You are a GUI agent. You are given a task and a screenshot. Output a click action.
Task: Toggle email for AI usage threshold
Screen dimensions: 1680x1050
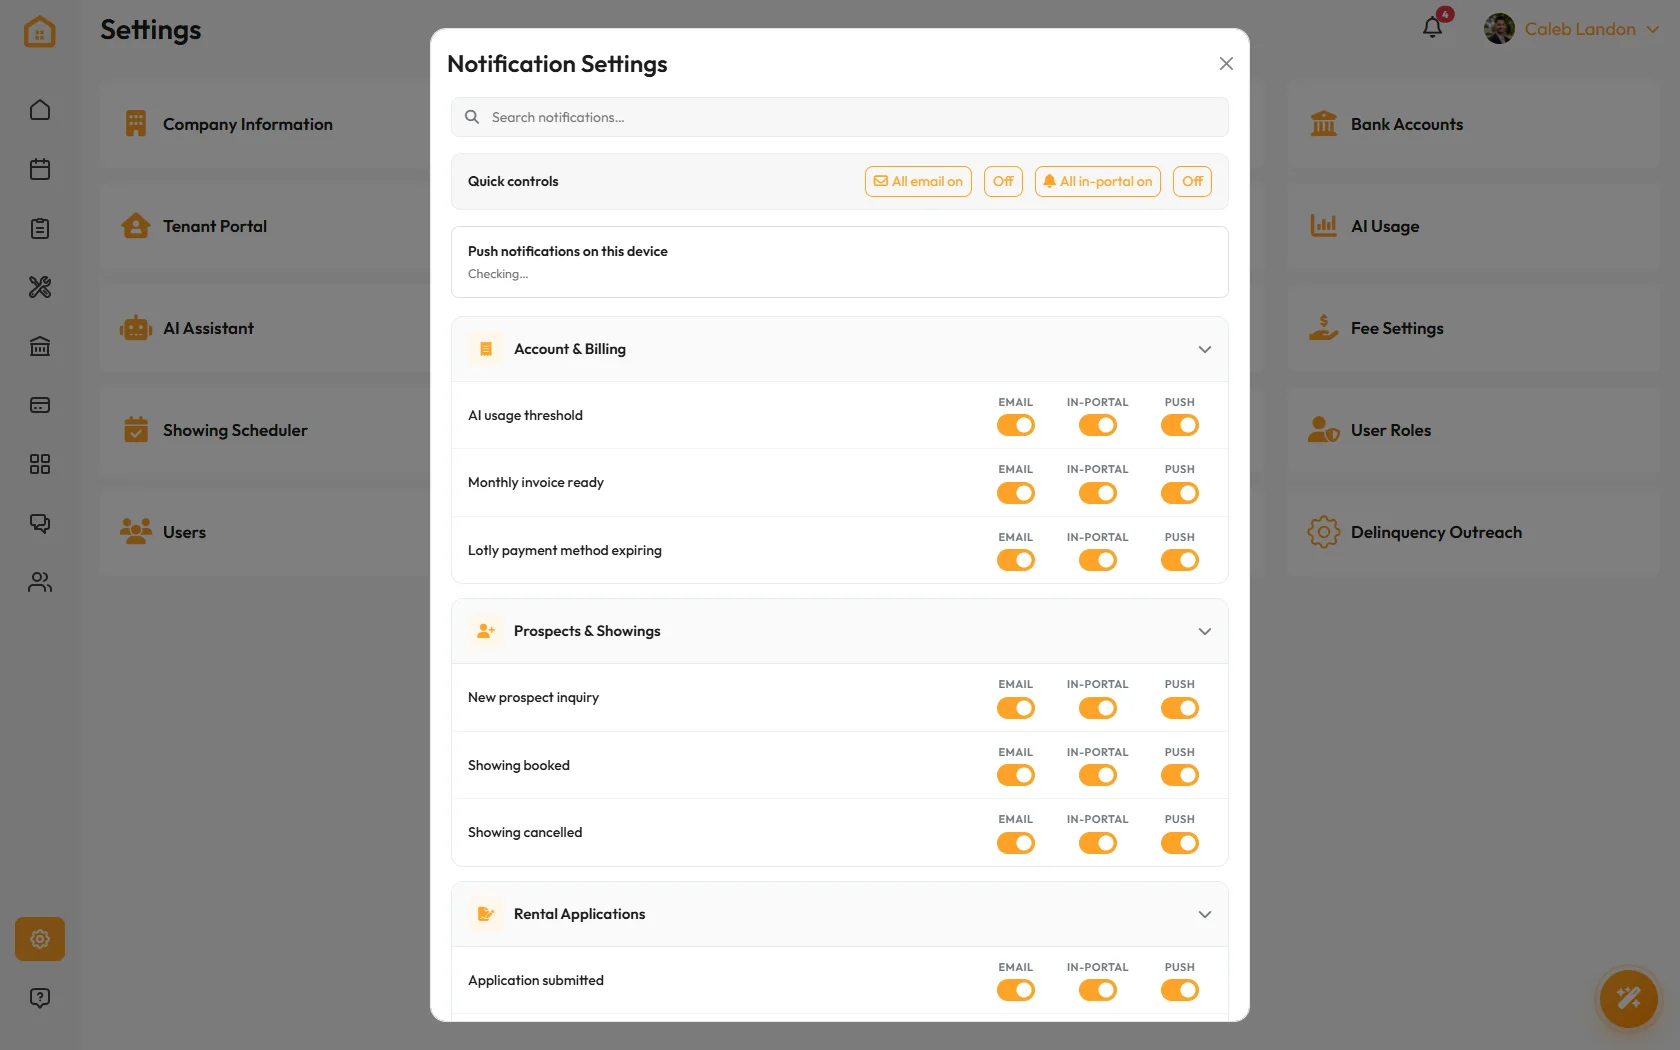pos(1016,426)
